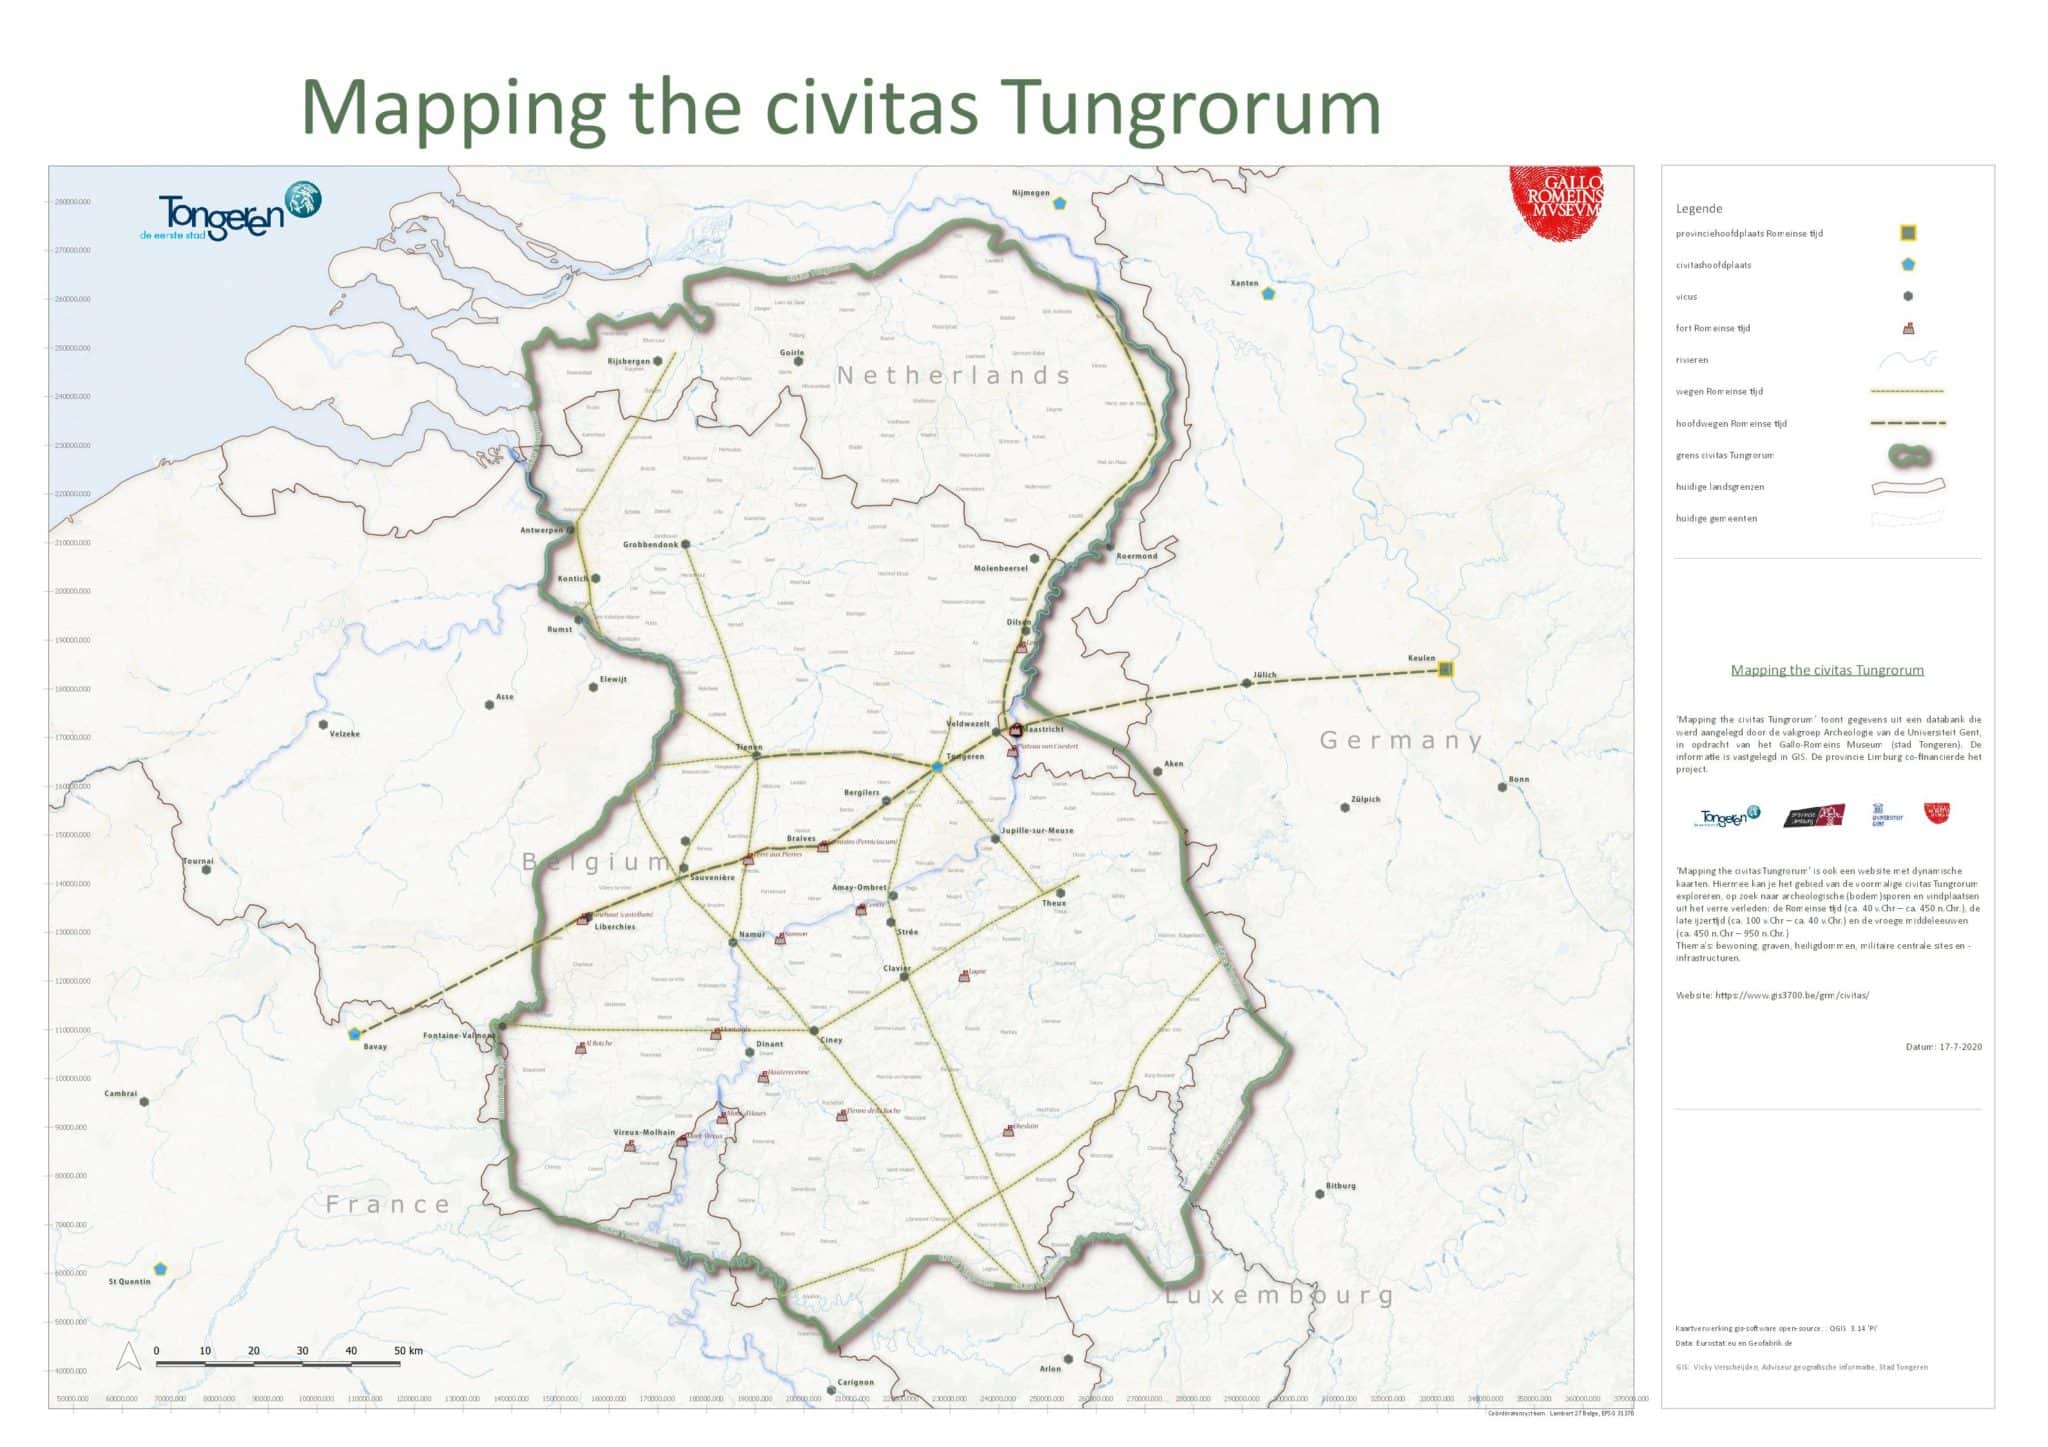The width and height of the screenshot is (2048, 1447).
Task: Enable the huidige gemeenten legend entry
Action: click(x=1908, y=516)
